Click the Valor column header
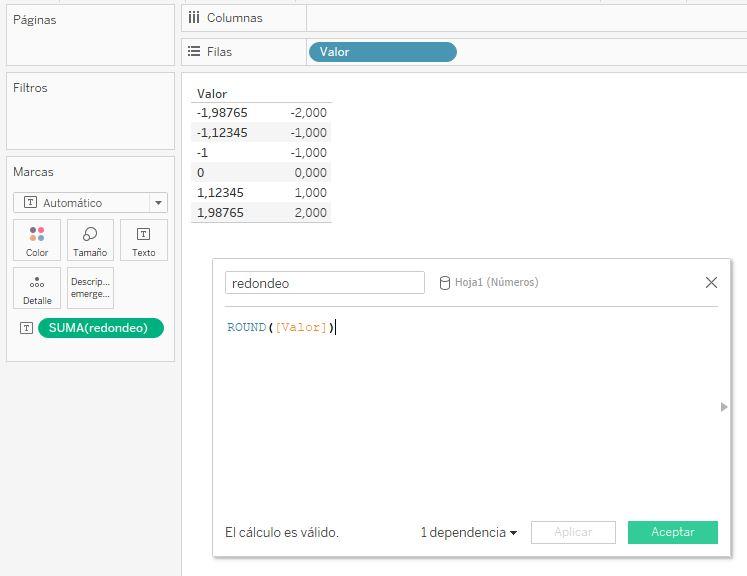This screenshot has width=747, height=576. (x=212, y=94)
